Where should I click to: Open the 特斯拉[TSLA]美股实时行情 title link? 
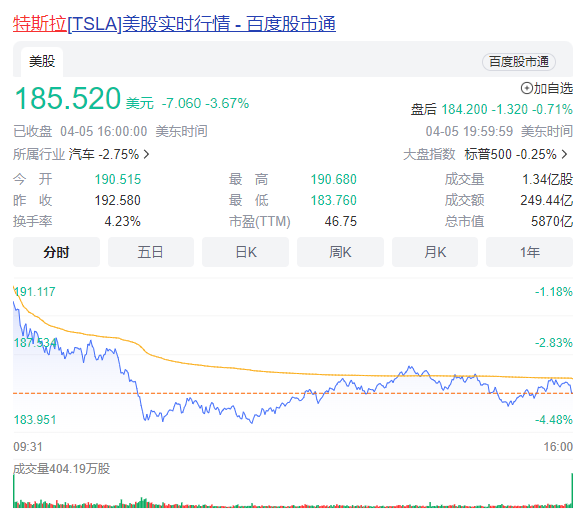(x=174, y=24)
